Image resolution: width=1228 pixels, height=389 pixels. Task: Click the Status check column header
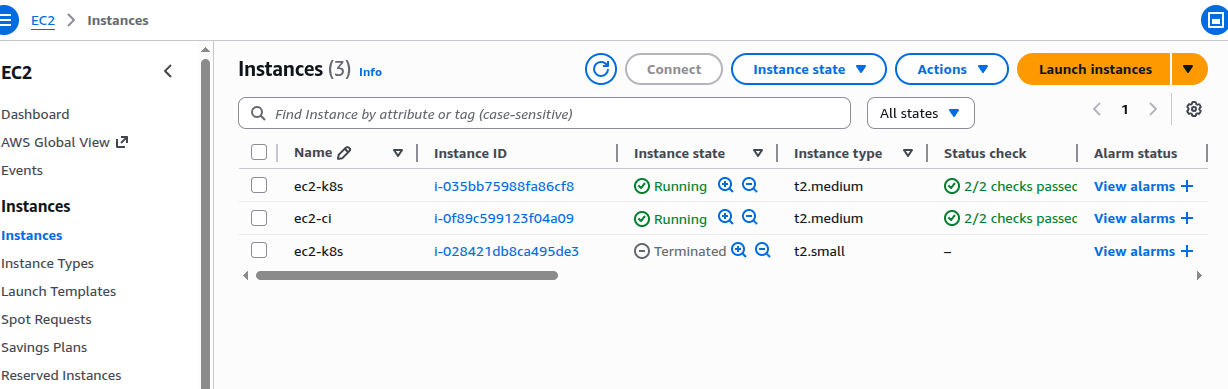(985, 153)
